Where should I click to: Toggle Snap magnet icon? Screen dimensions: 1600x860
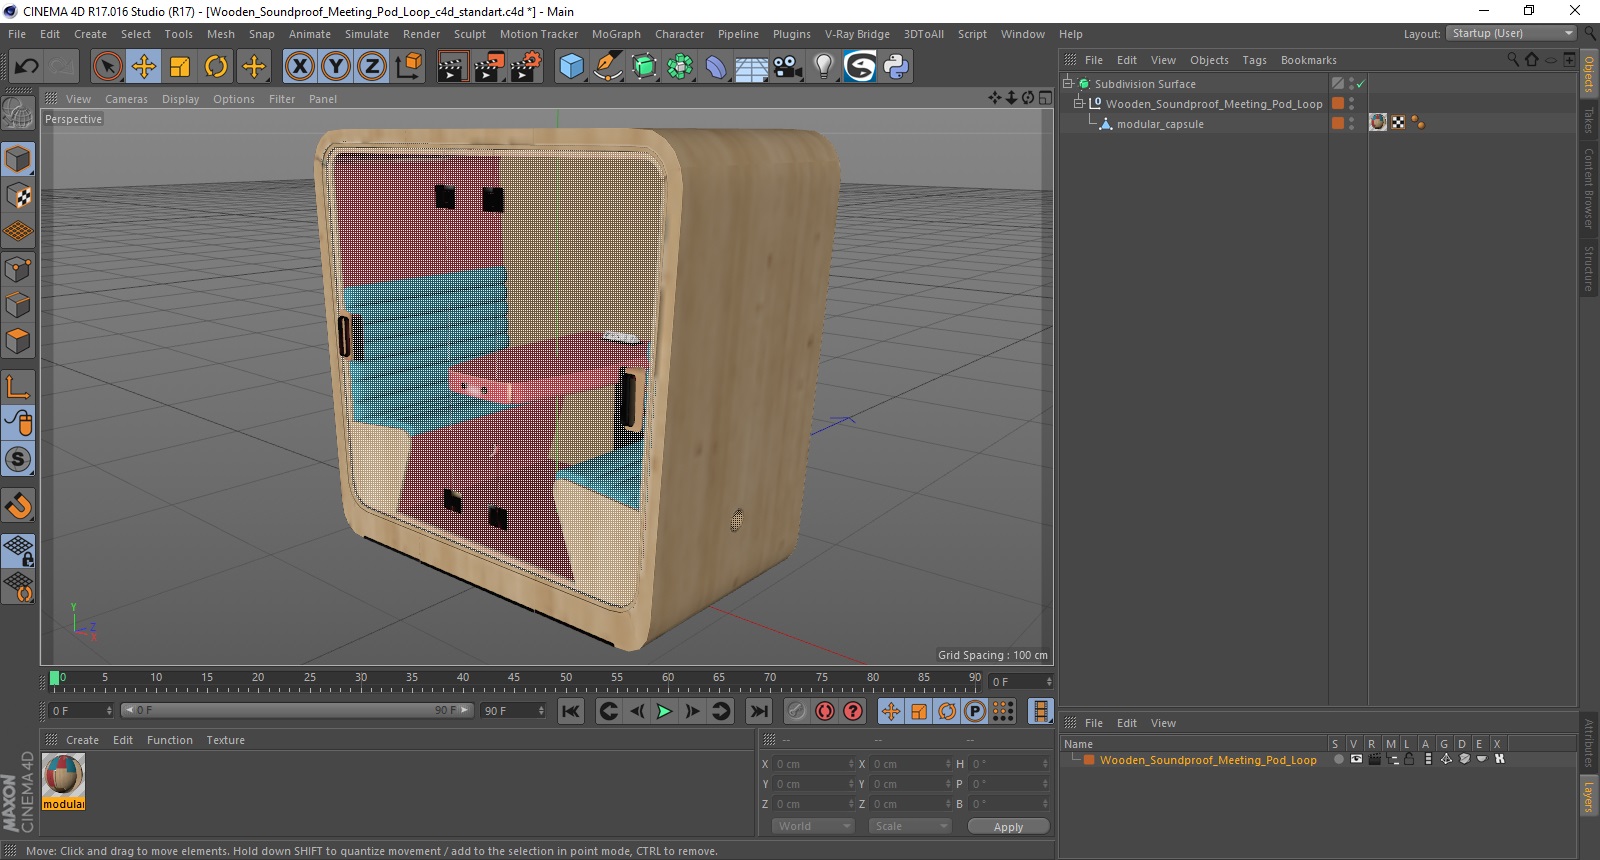(x=18, y=506)
